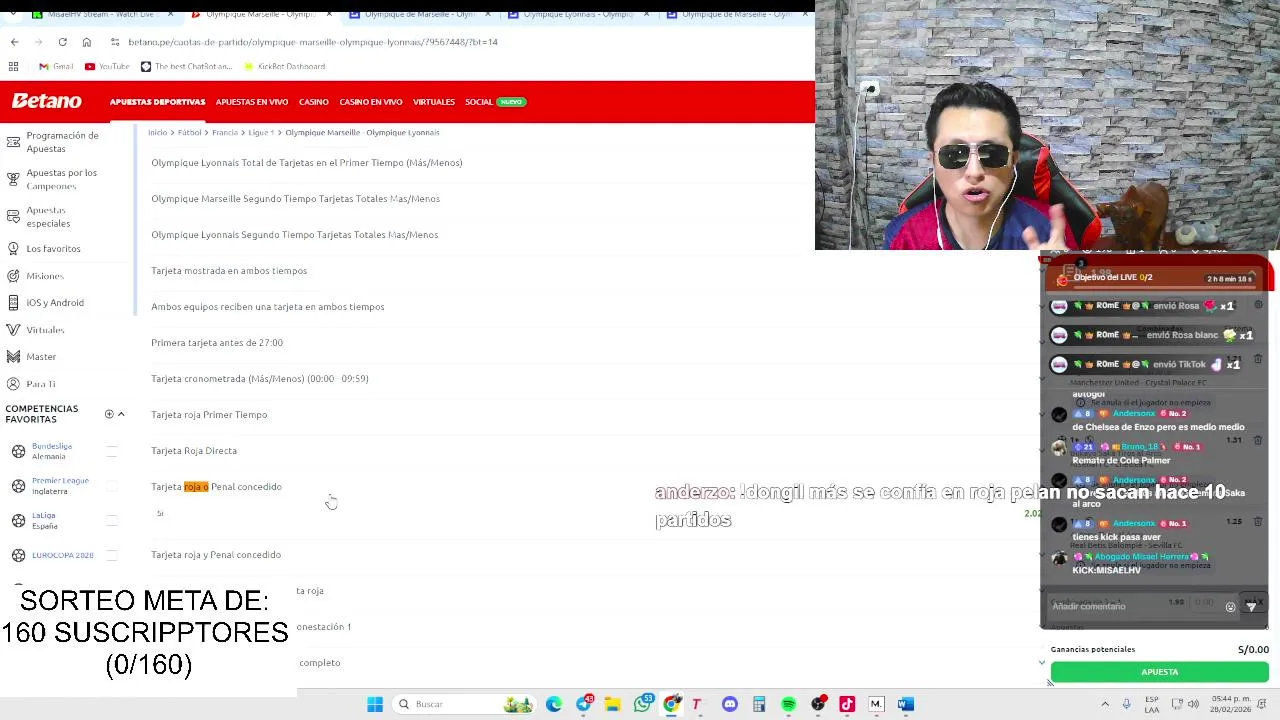Open Social menu item

479,102
